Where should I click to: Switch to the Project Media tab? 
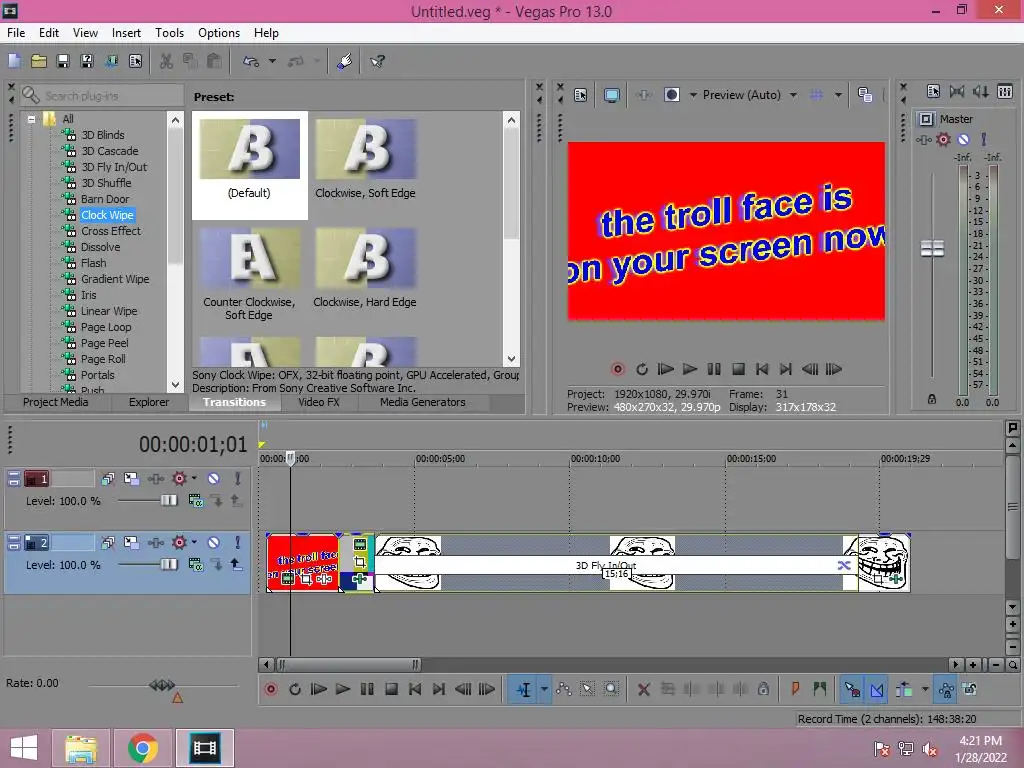(x=56, y=402)
